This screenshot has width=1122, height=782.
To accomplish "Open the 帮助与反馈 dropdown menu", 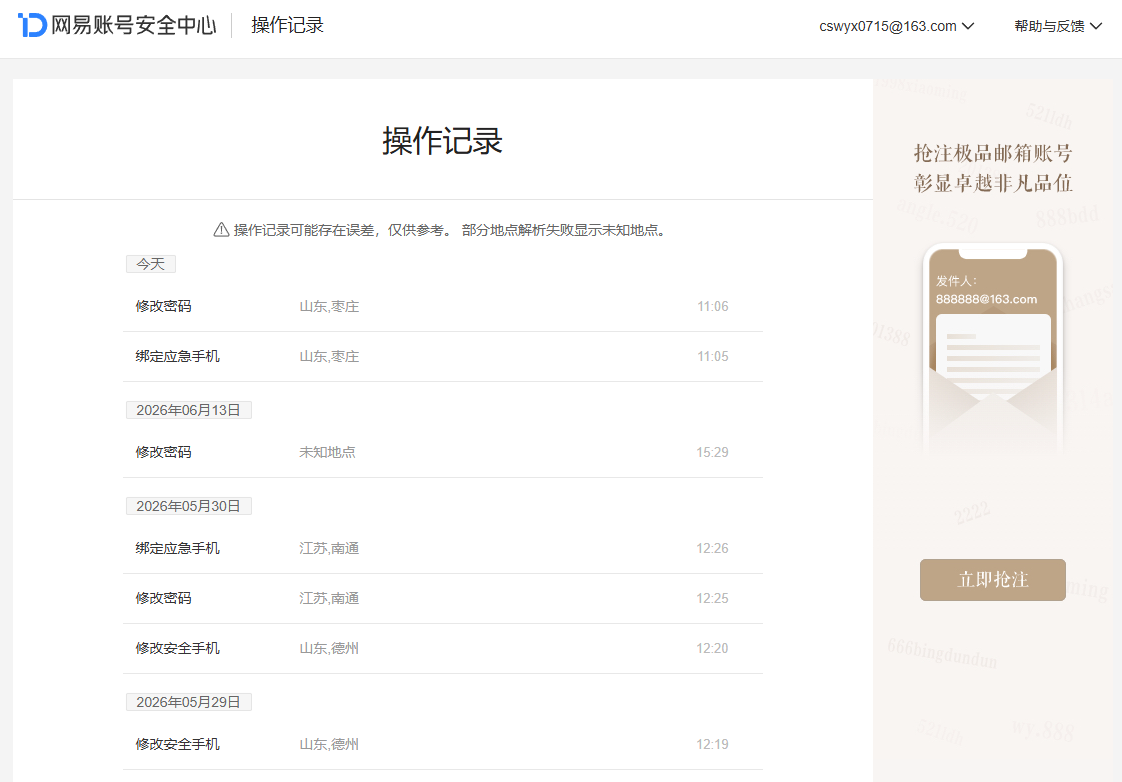I will (1058, 26).
